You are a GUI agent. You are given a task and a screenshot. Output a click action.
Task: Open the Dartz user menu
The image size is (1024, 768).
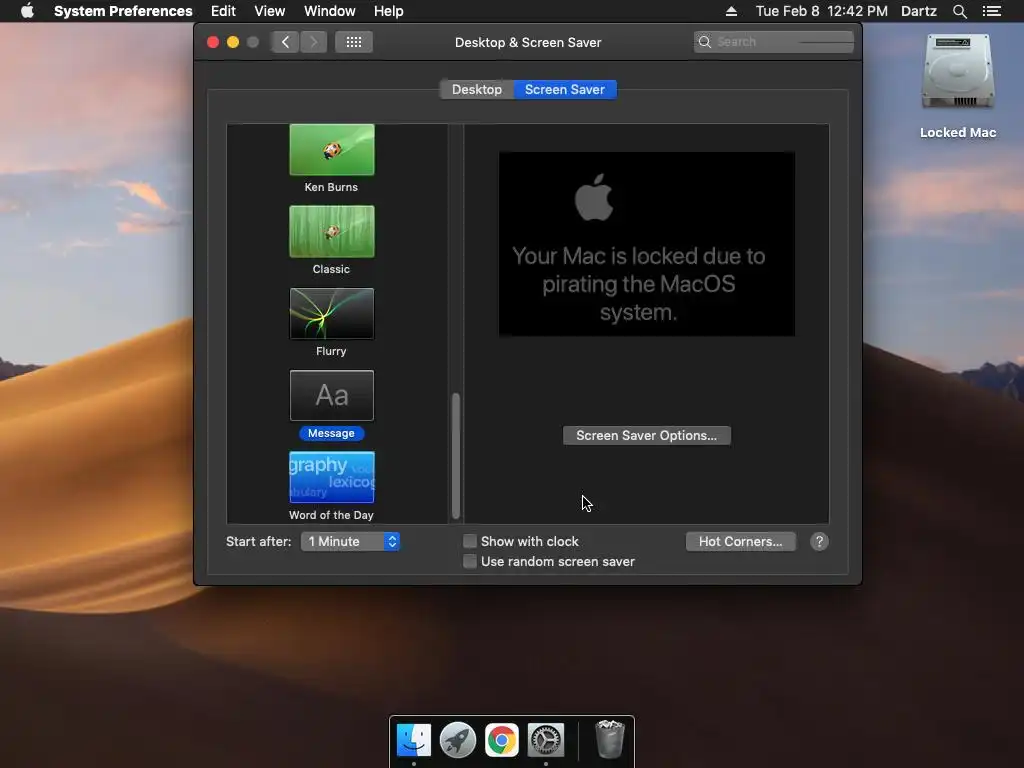(x=919, y=11)
